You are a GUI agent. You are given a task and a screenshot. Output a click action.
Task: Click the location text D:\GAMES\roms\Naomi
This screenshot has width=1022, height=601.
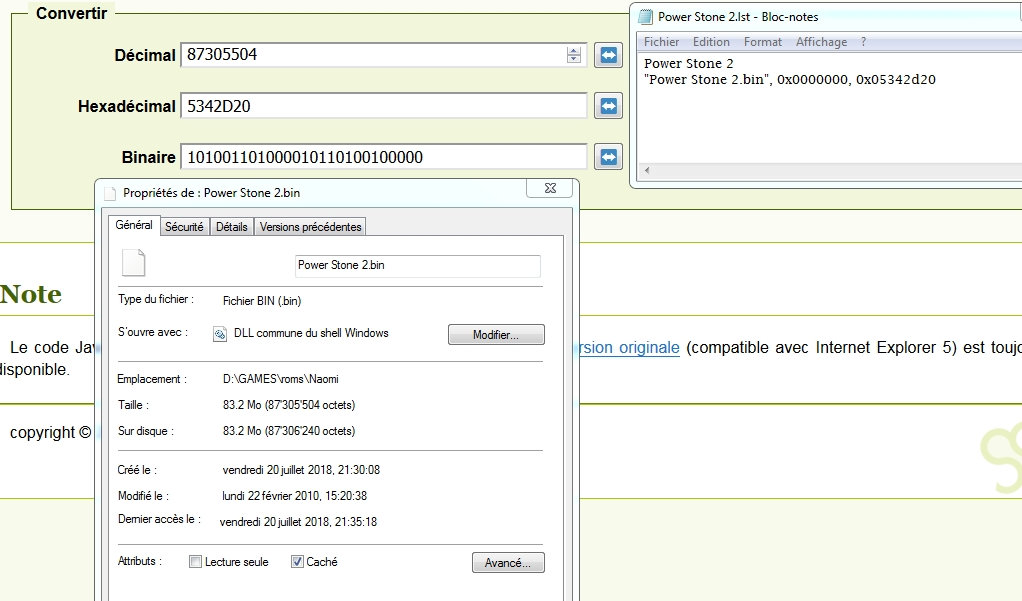[280, 379]
